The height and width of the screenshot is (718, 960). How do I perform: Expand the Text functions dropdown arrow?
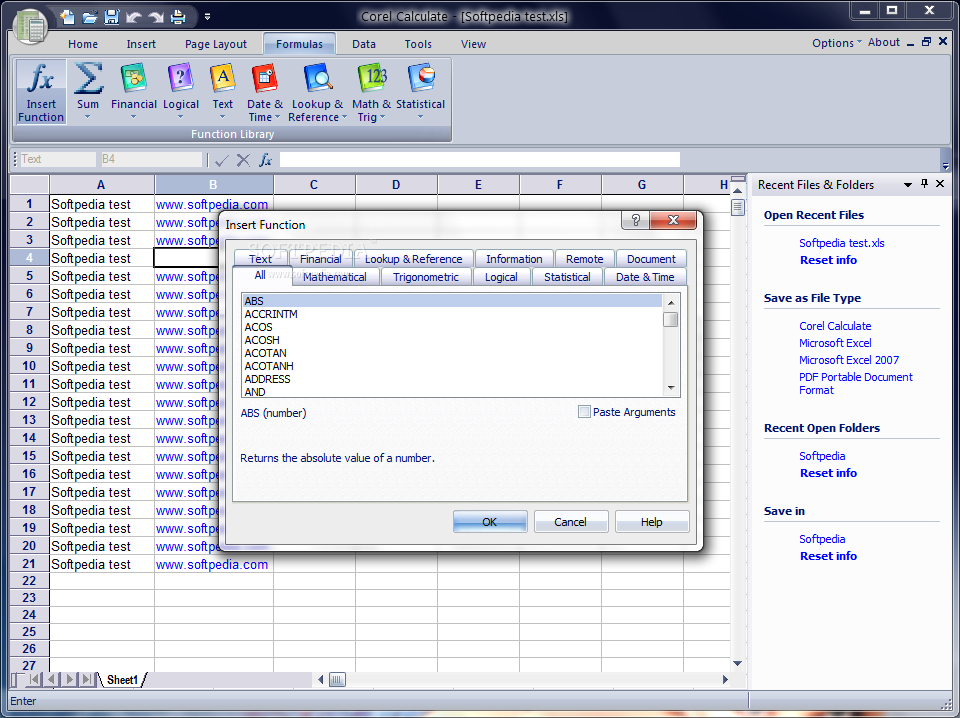222,117
